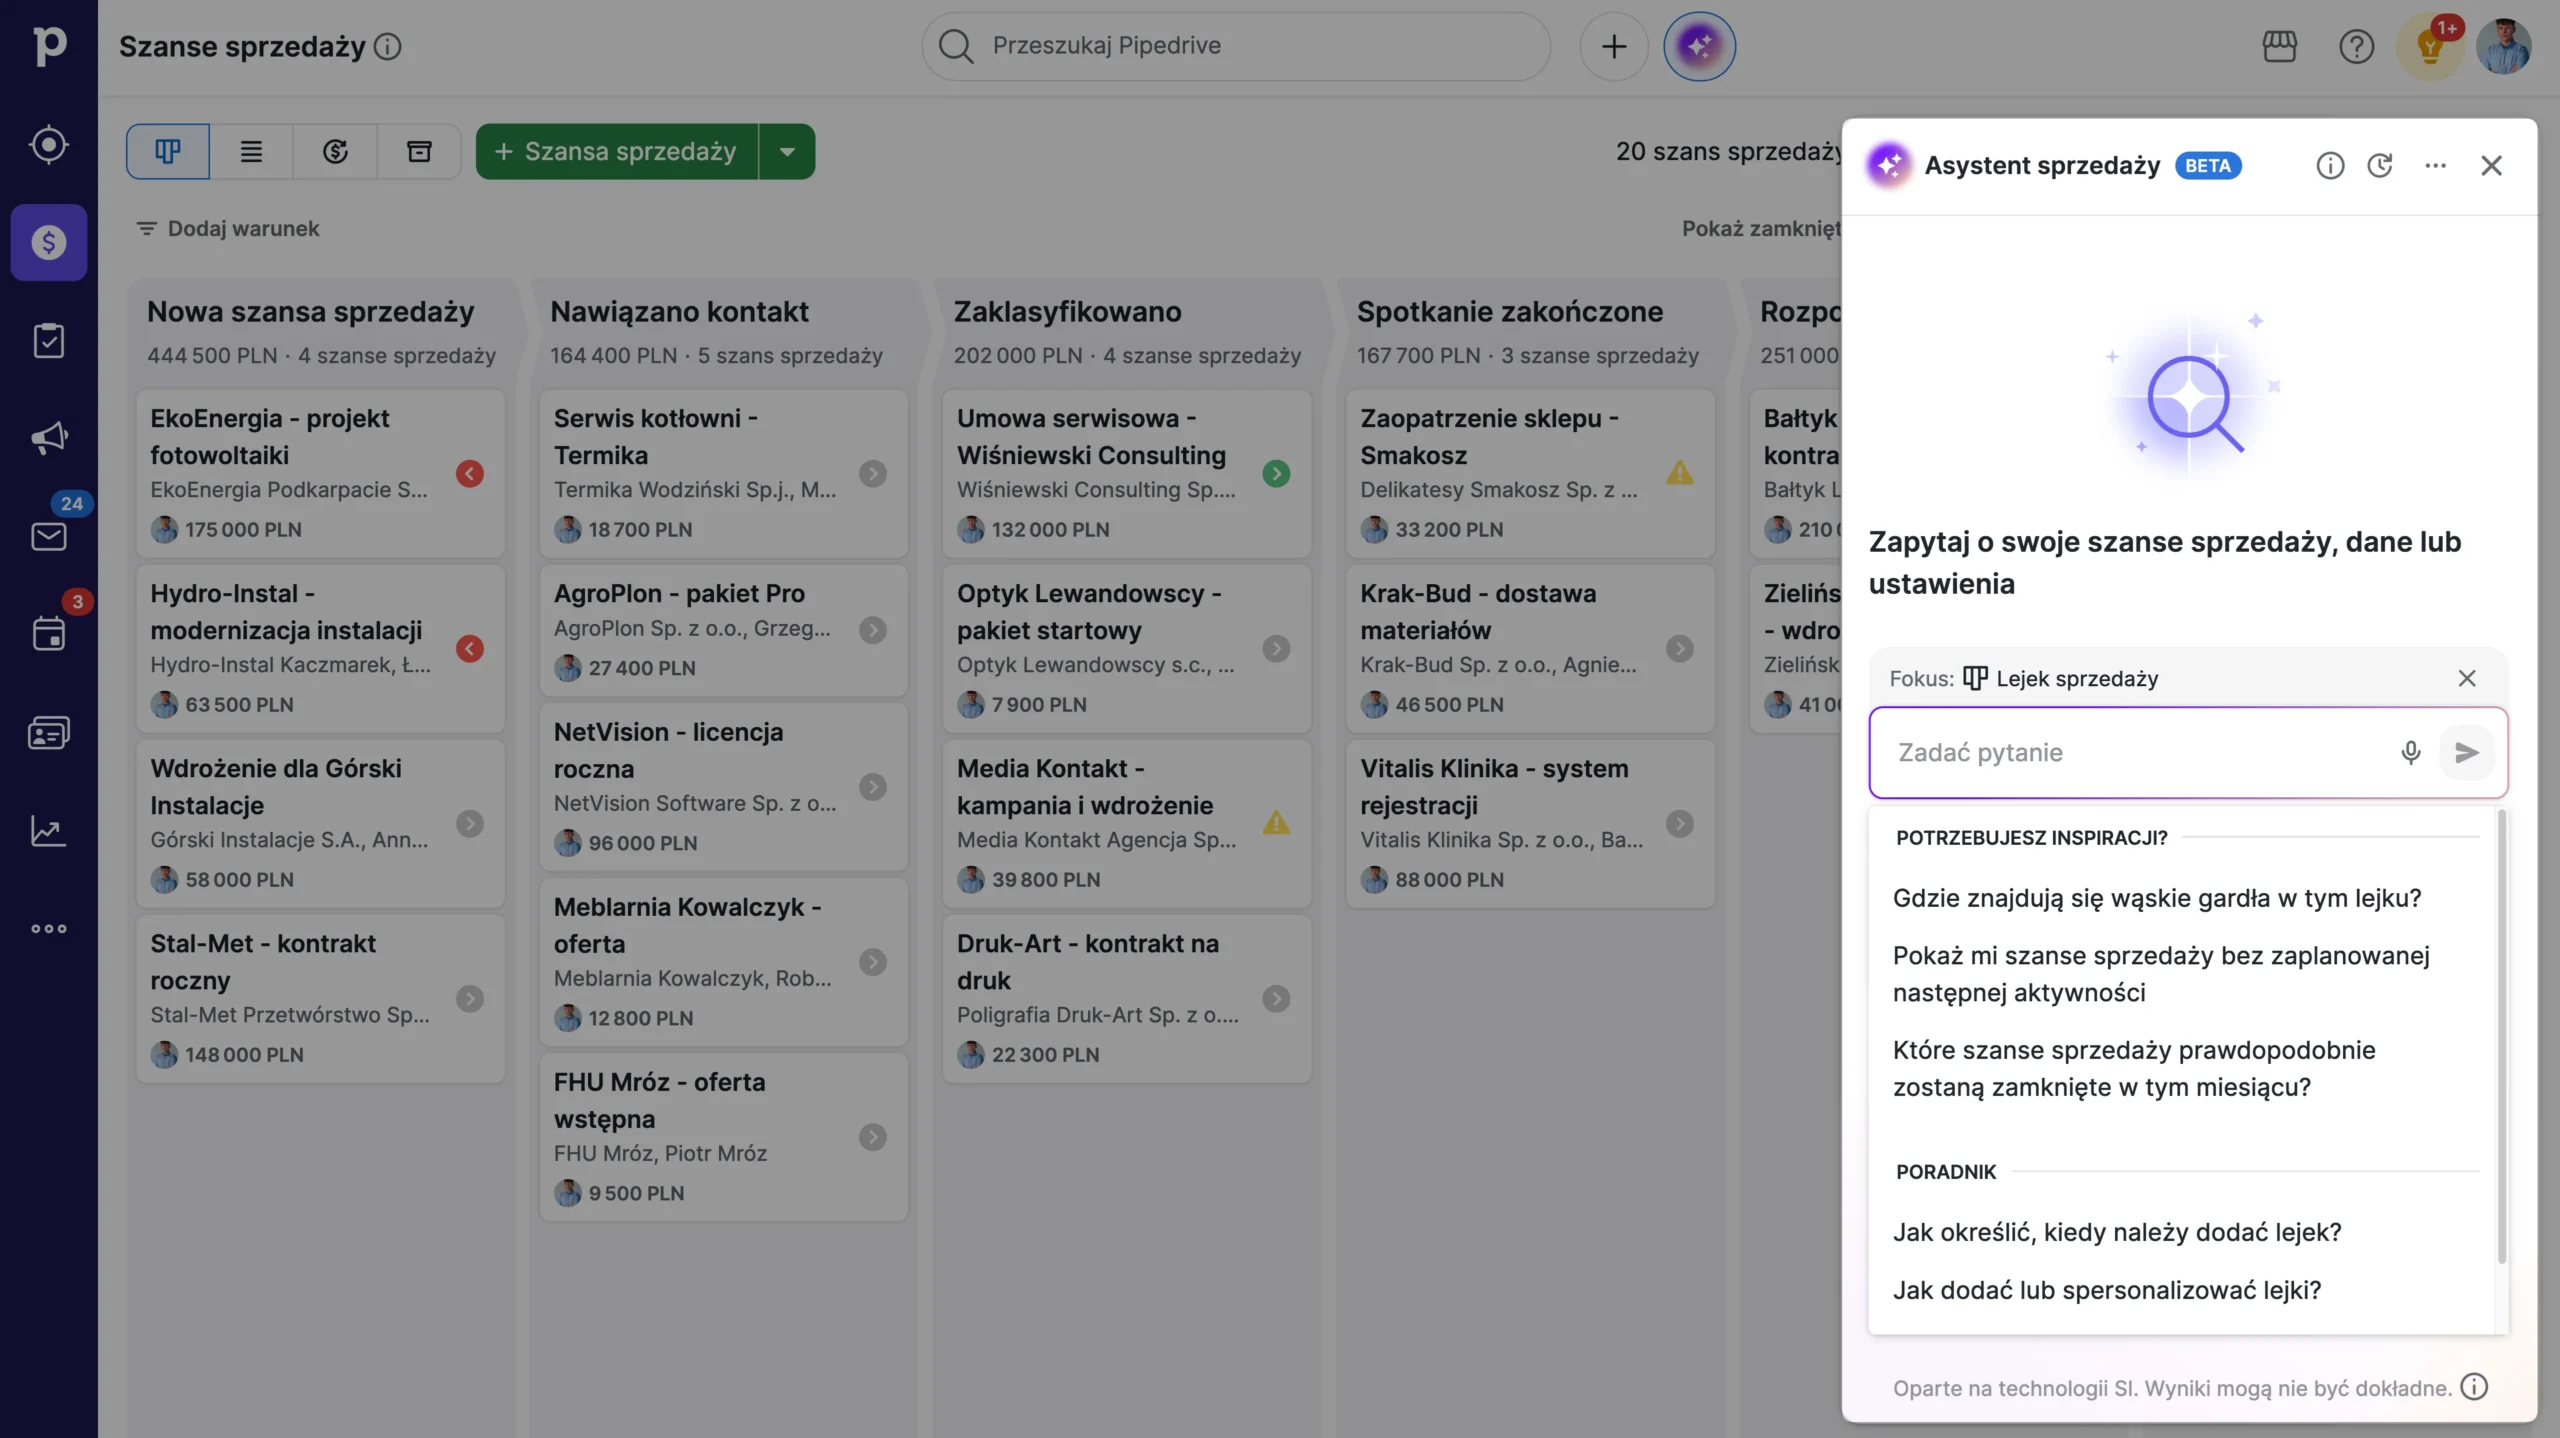The image size is (2560, 1438).
Task: Switch to list view of deals
Action: (x=251, y=151)
